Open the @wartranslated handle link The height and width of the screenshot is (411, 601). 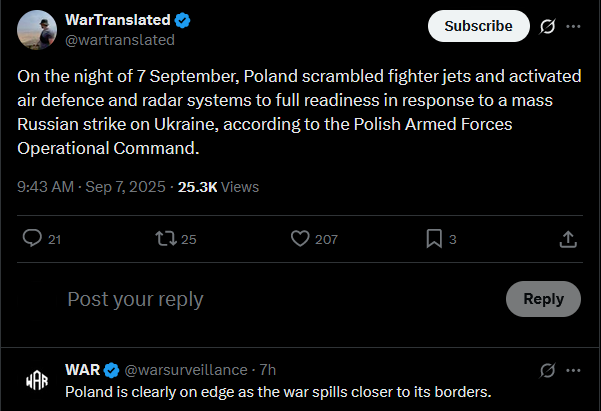tap(119, 40)
